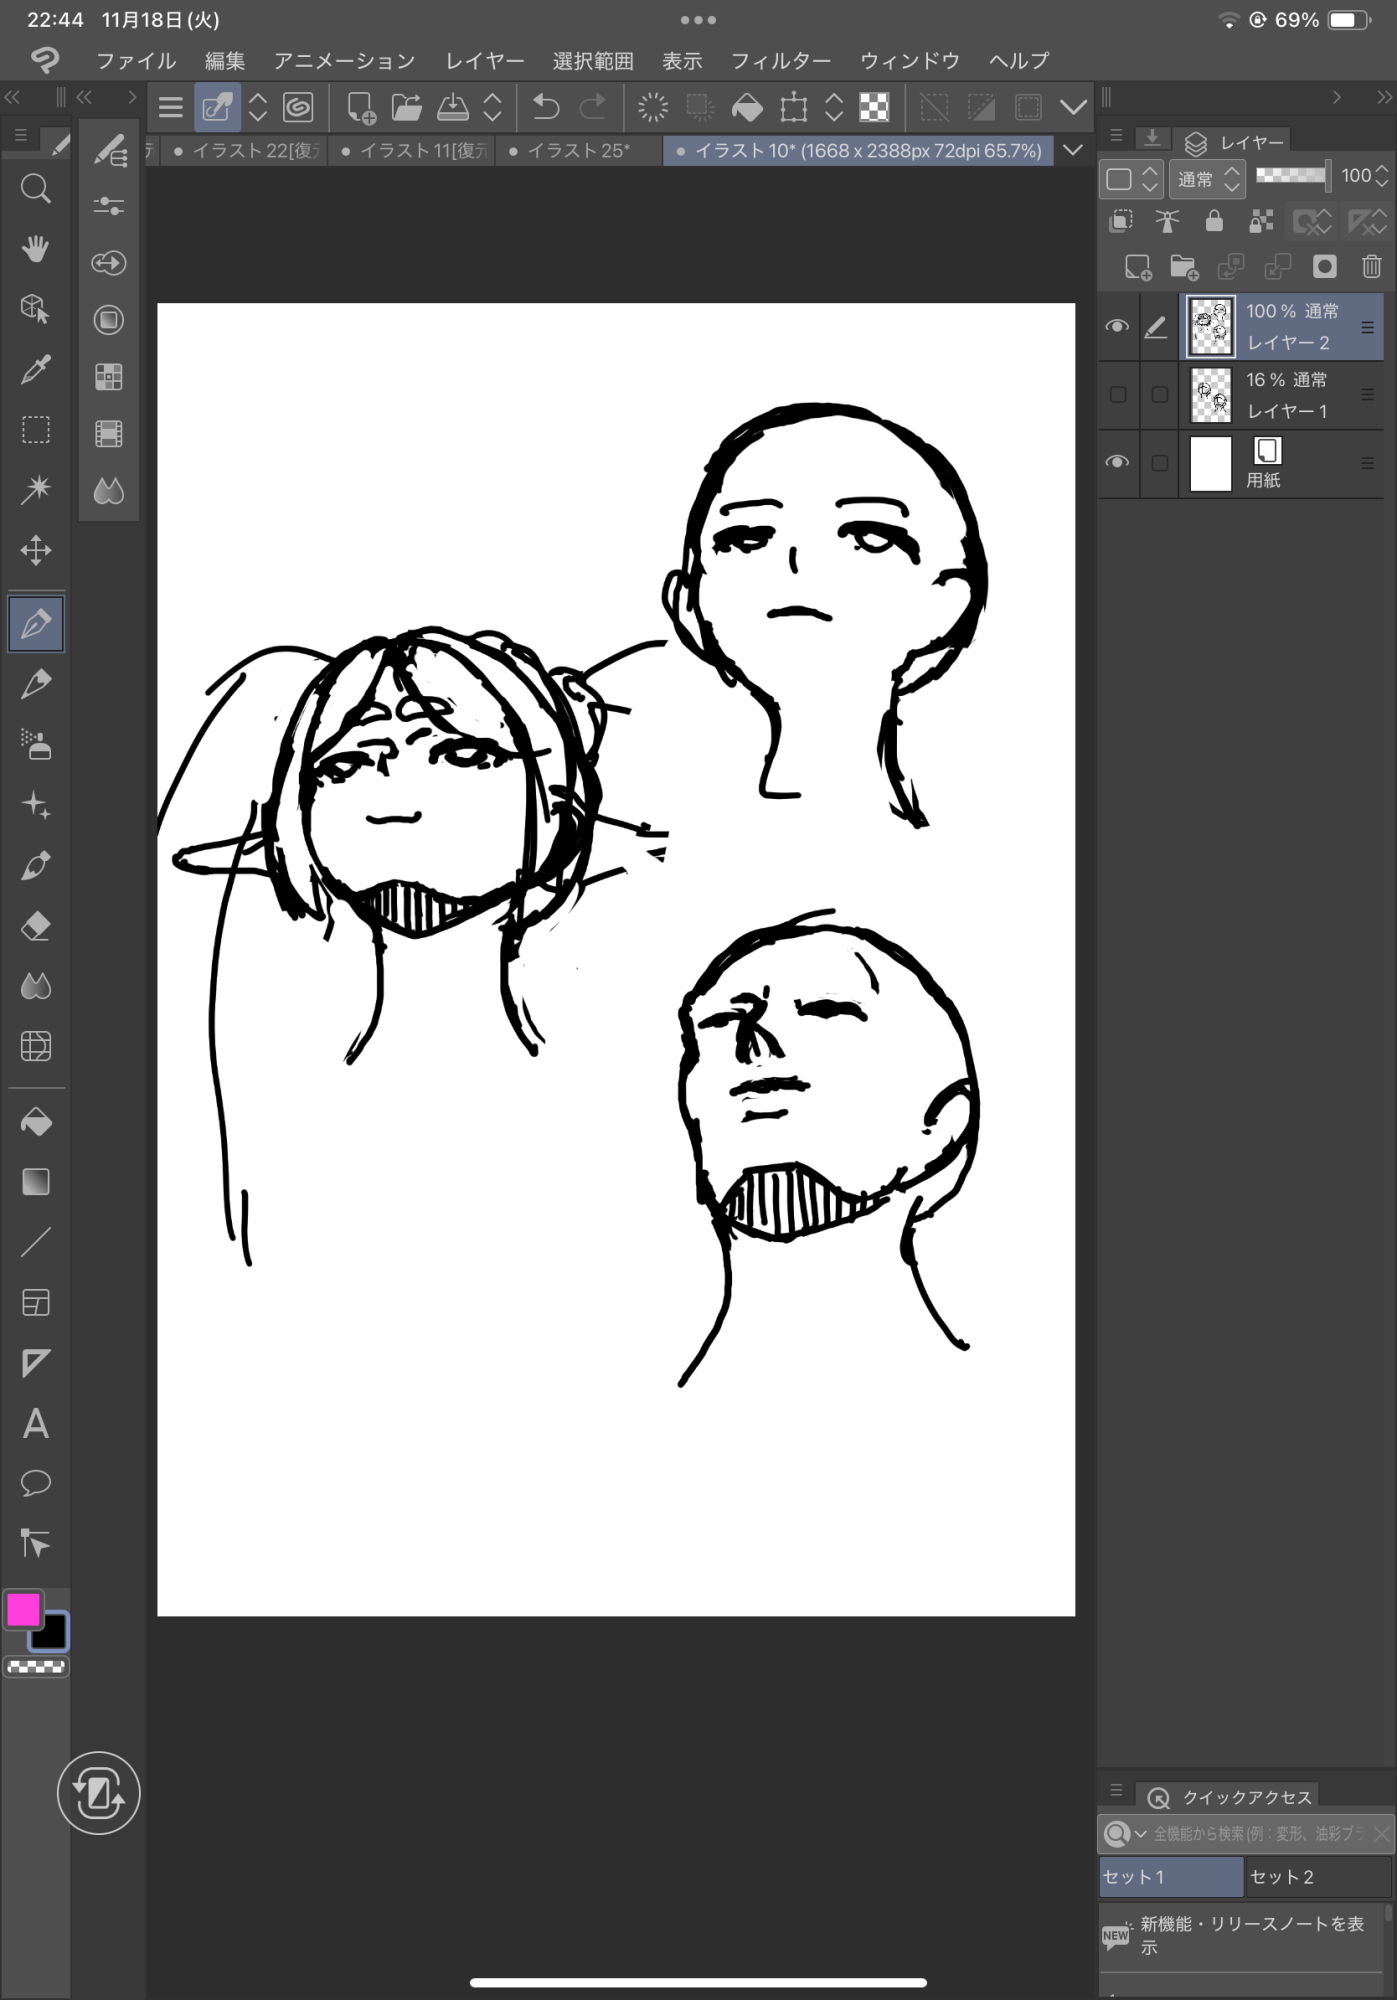
Task: Select the Fill bucket tool
Action: pyautogui.click(x=36, y=1122)
